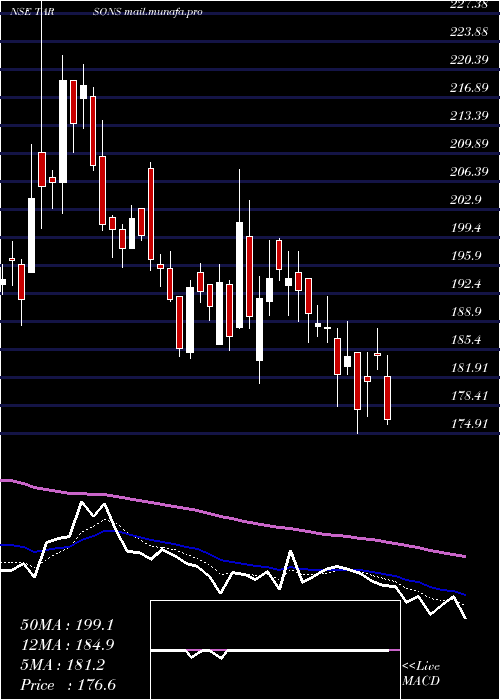Click the 213.39 price axis label
The height and width of the screenshot is (700, 500).
click(x=468, y=116)
